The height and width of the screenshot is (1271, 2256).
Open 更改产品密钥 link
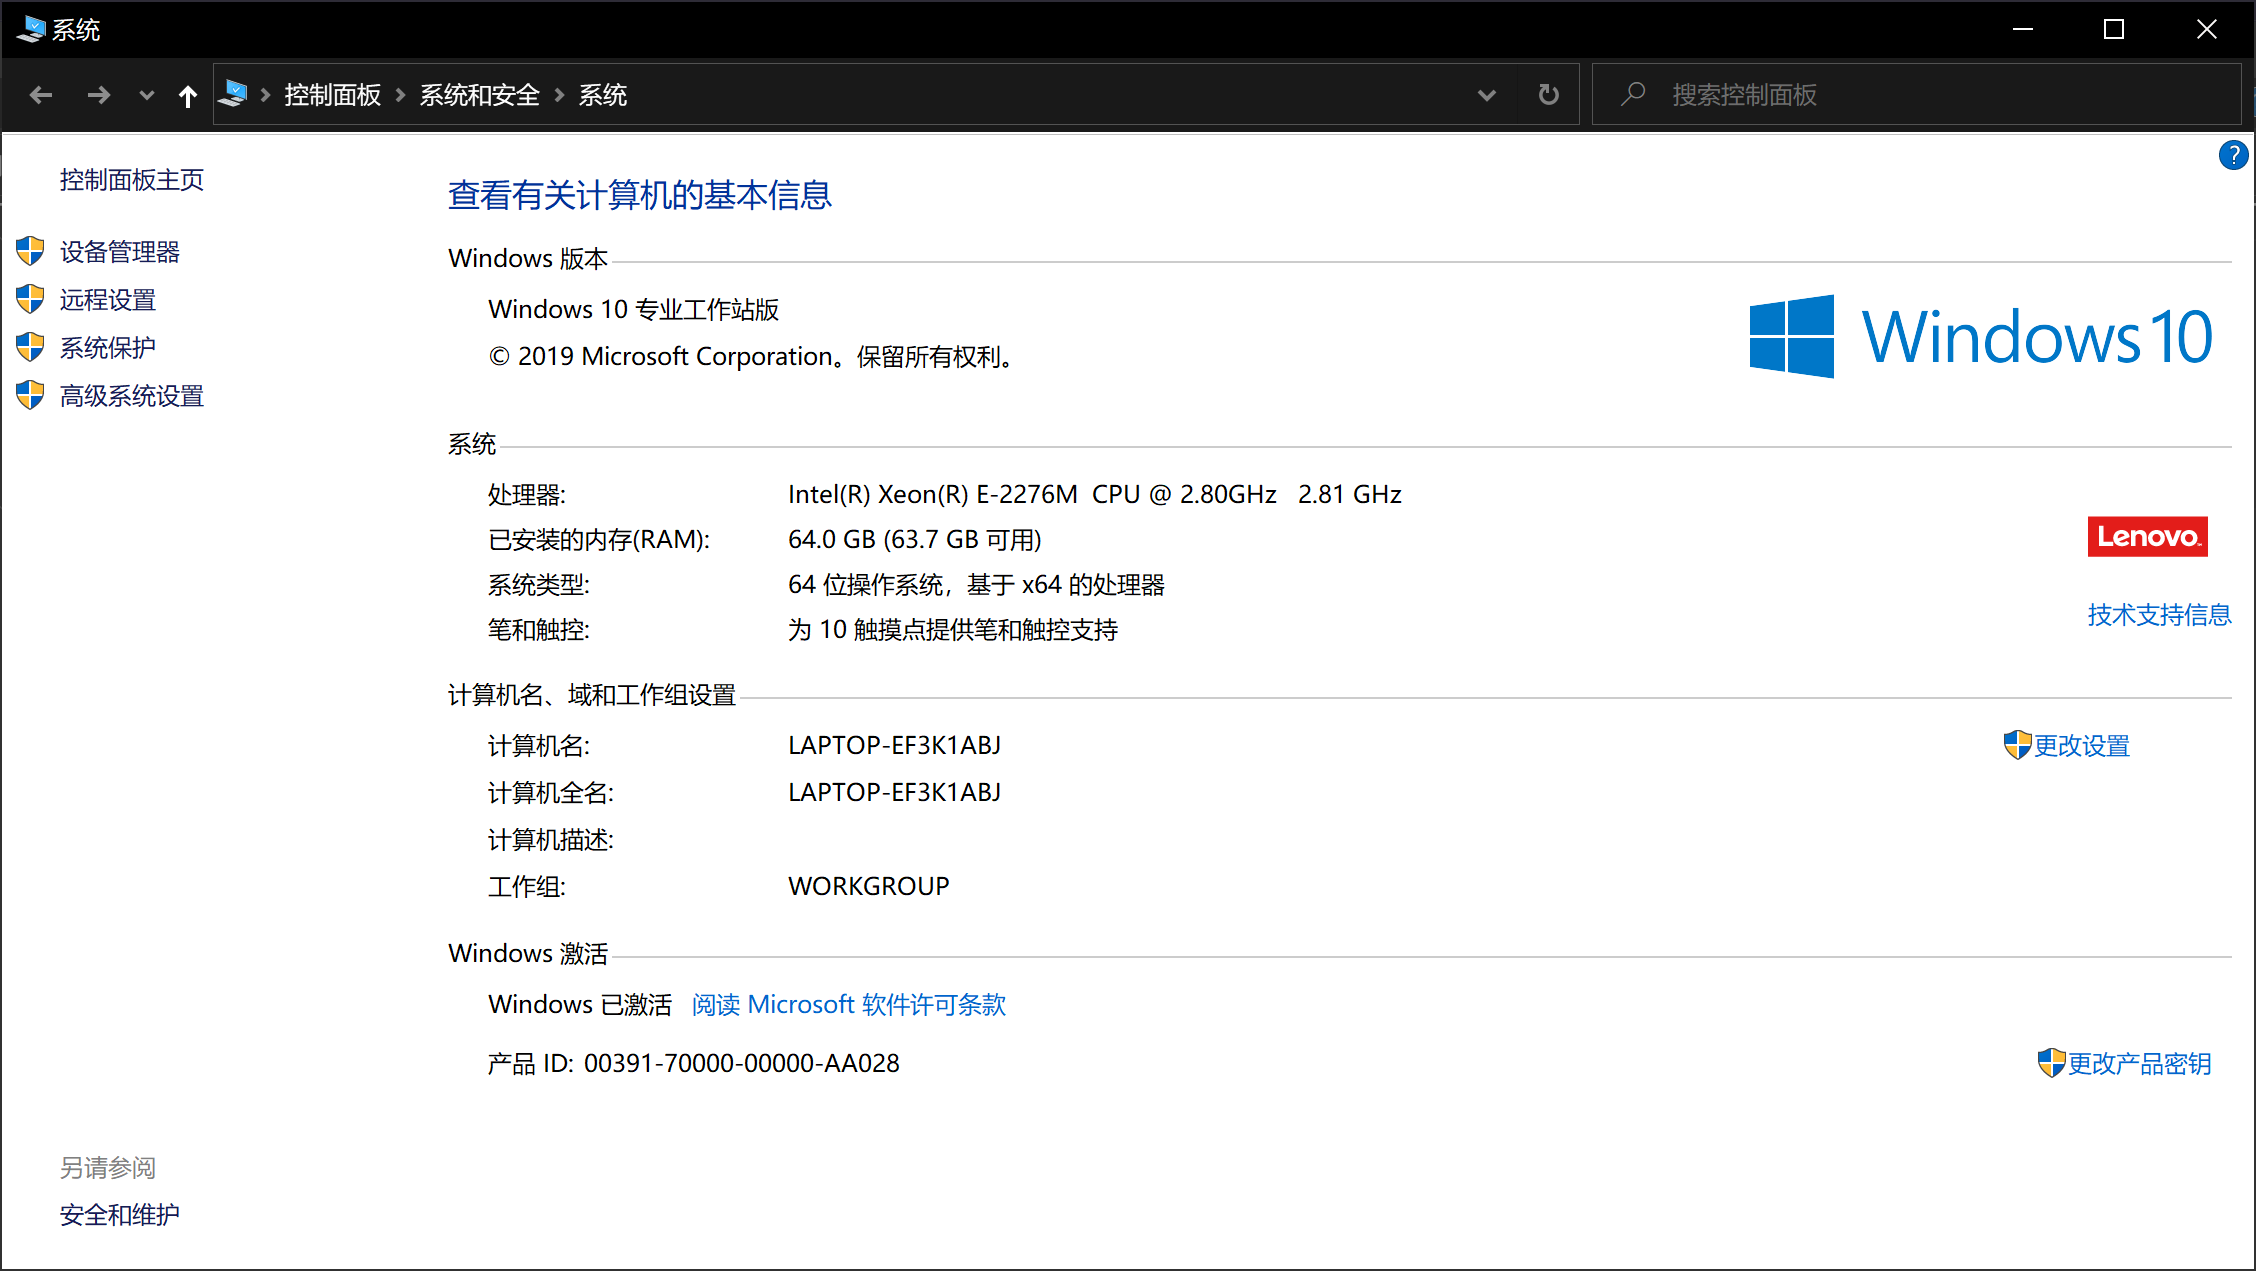[x=2140, y=1064]
